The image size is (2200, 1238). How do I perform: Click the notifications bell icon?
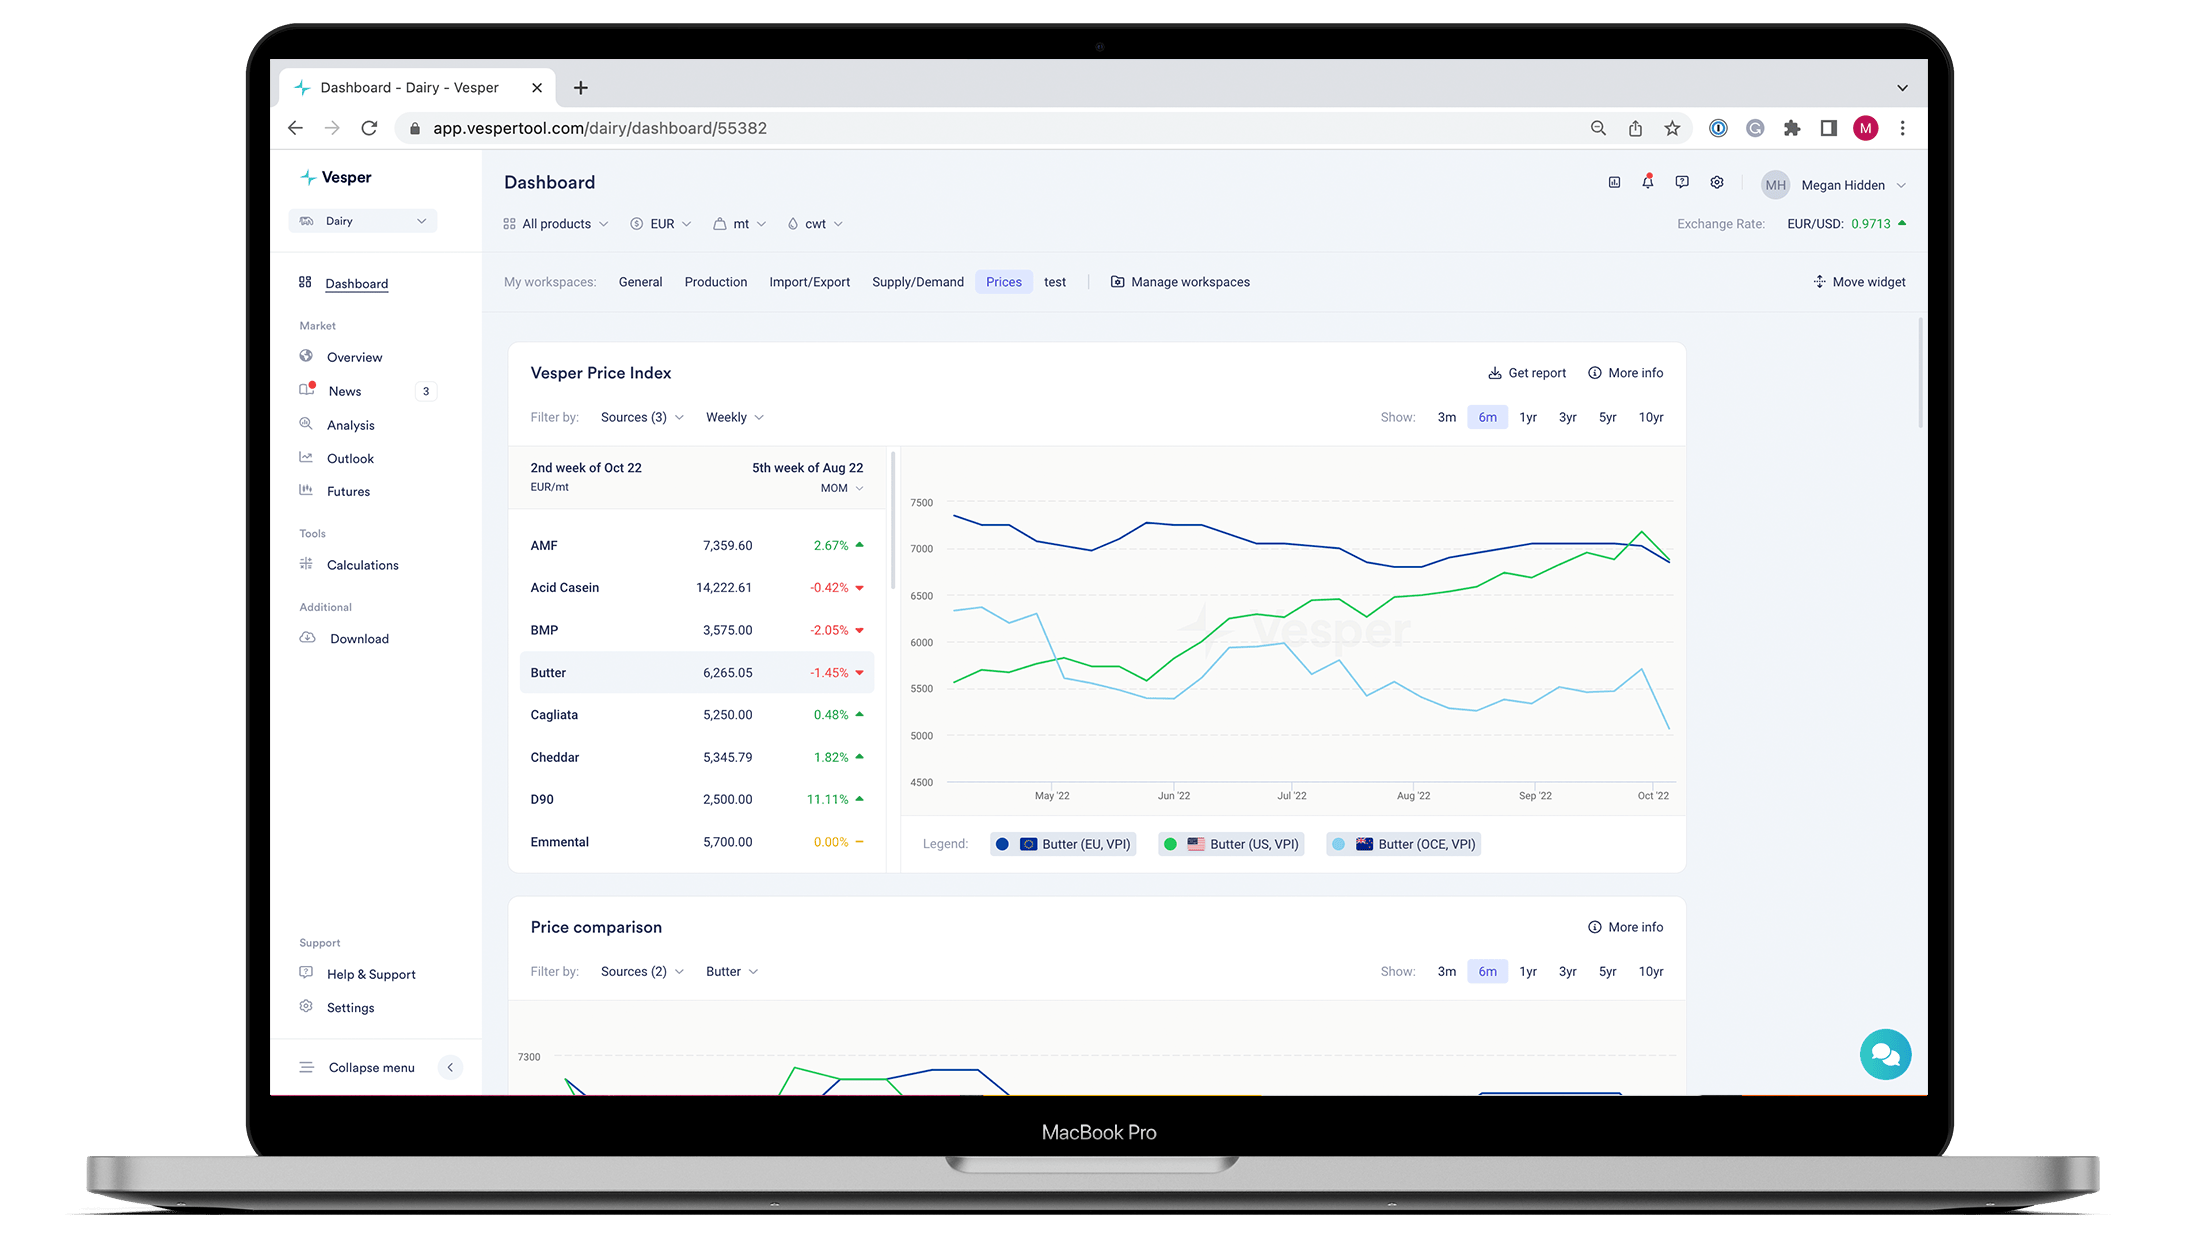[x=1647, y=182]
